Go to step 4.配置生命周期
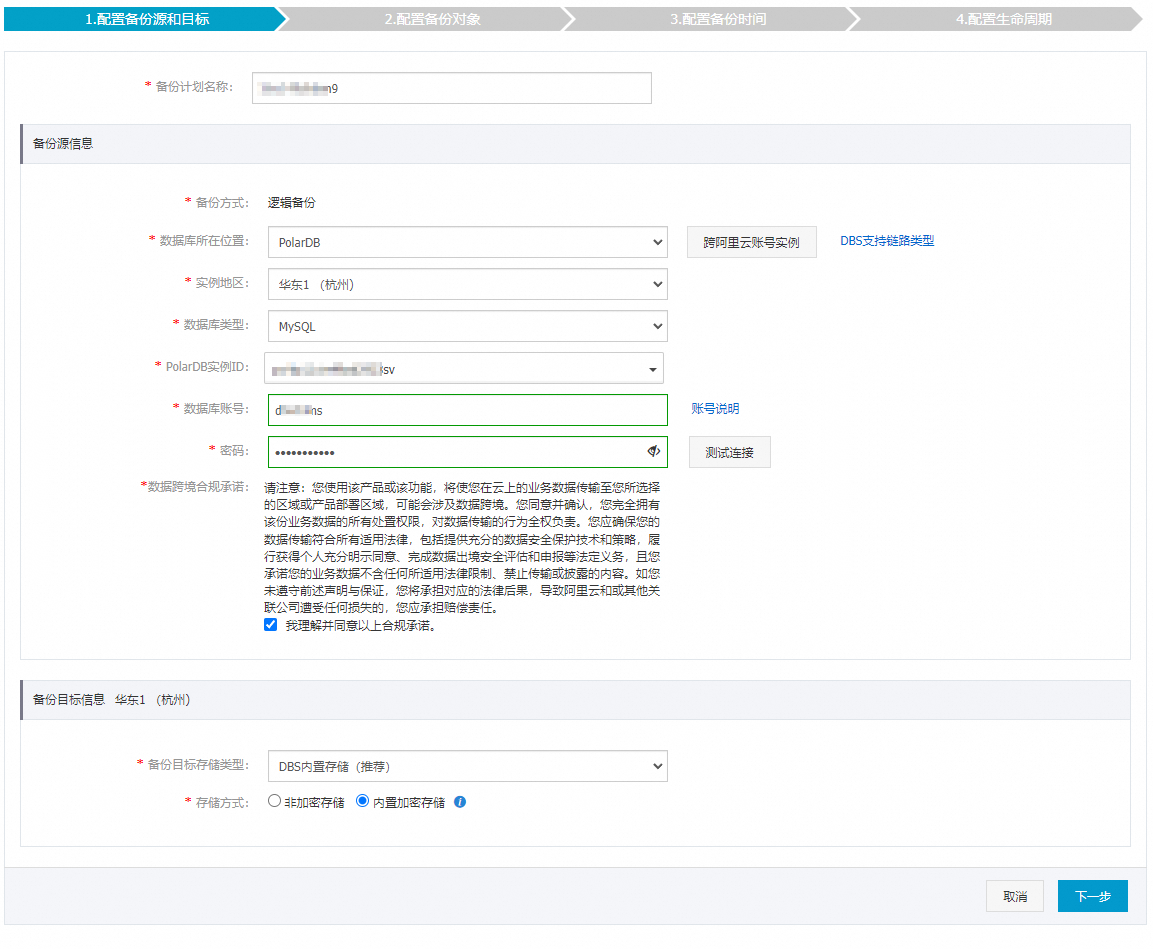This screenshot has width=1153, height=950. coord(1003,19)
